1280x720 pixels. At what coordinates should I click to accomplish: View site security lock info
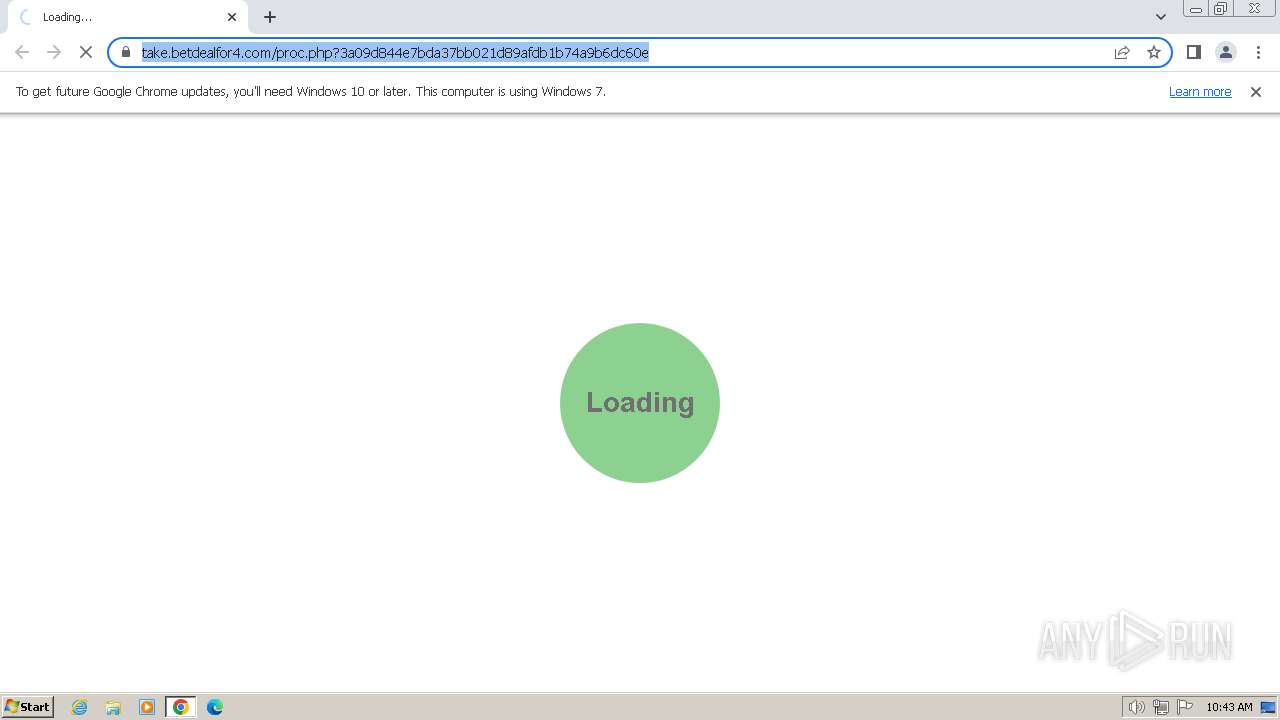point(126,52)
